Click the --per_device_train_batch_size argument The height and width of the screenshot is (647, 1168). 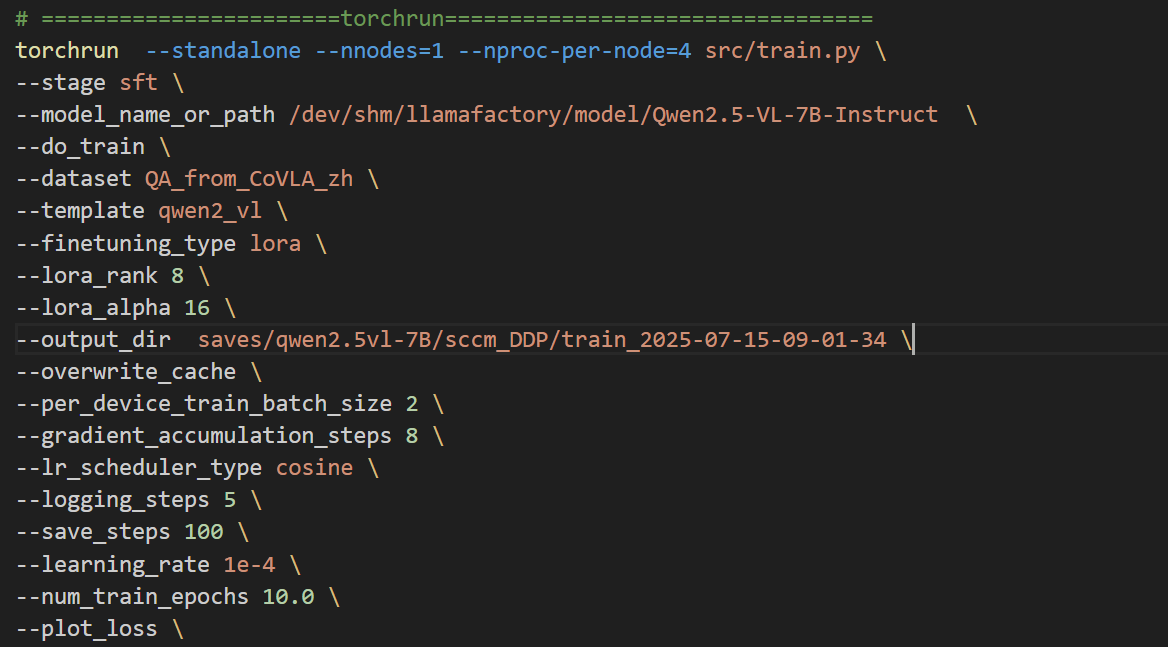point(204,404)
